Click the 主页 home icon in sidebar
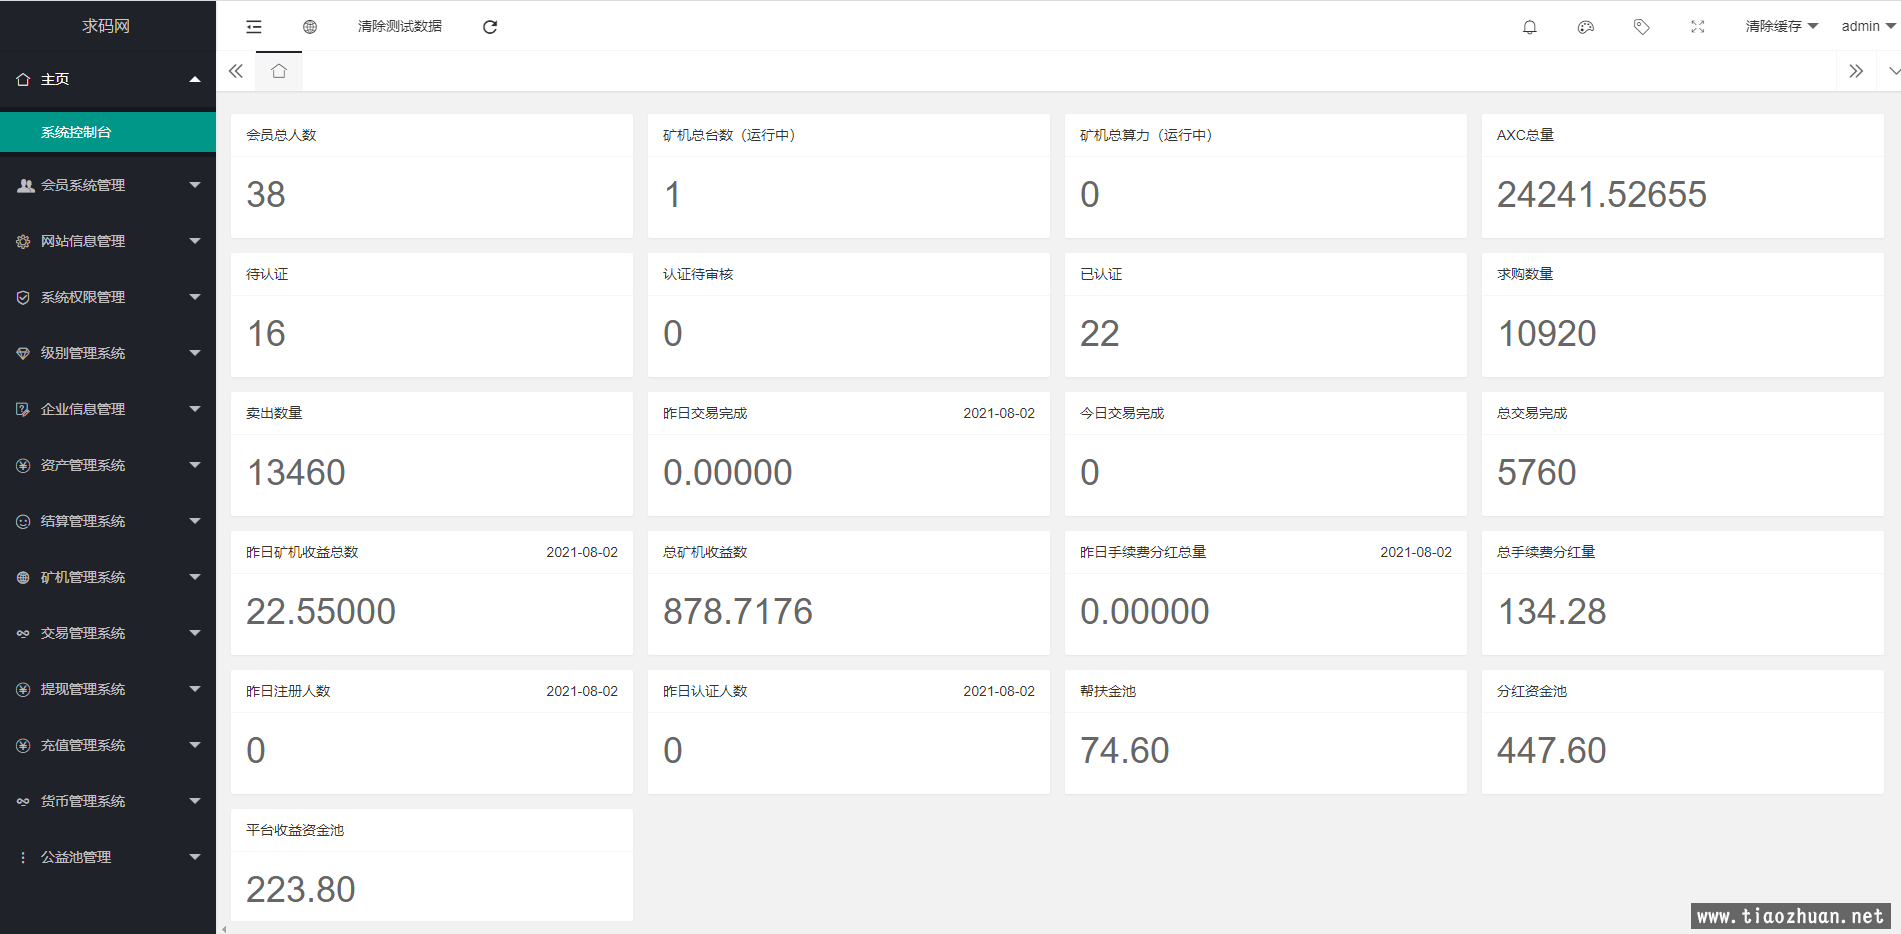The image size is (1901, 934). point(23,79)
